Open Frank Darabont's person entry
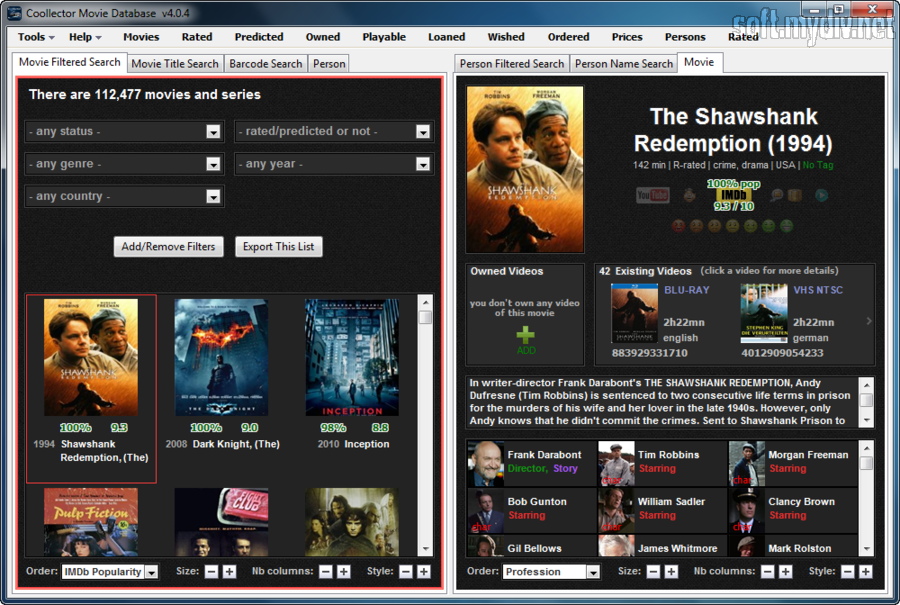 coord(532,464)
